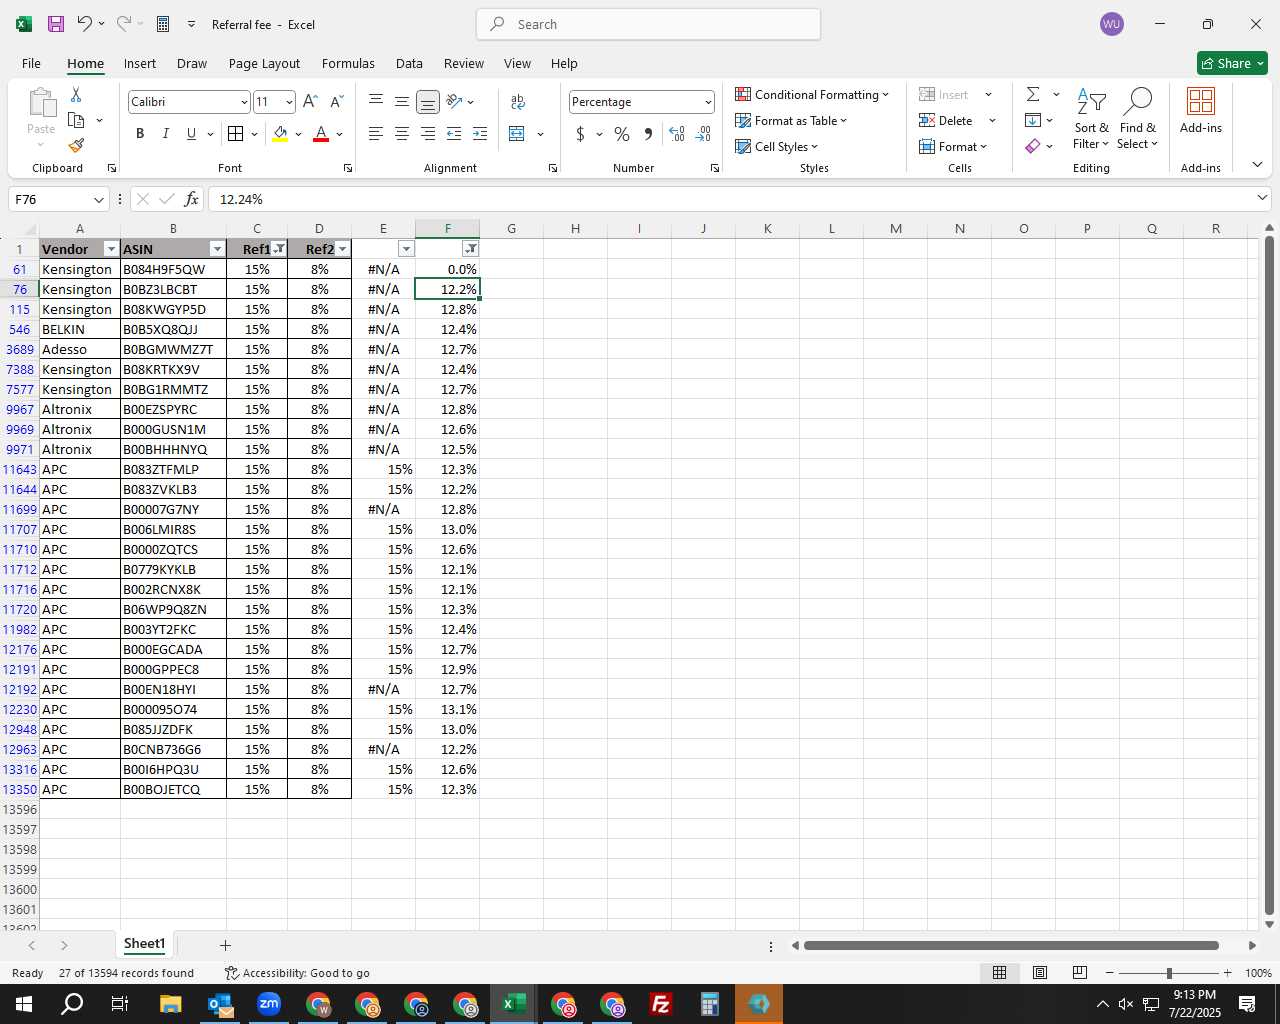This screenshot has width=1280, height=1024.
Task: Open the calculator quick access icon
Action: click(x=163, y=24)
